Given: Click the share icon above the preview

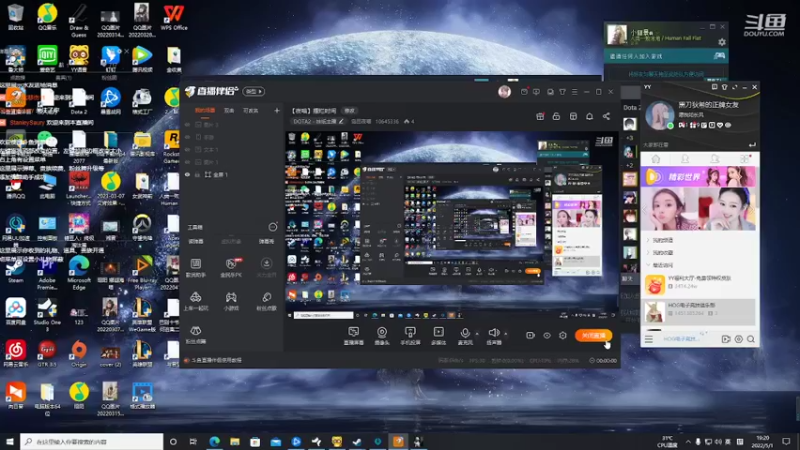Looking at the screenshot, I should pos(606,116).
